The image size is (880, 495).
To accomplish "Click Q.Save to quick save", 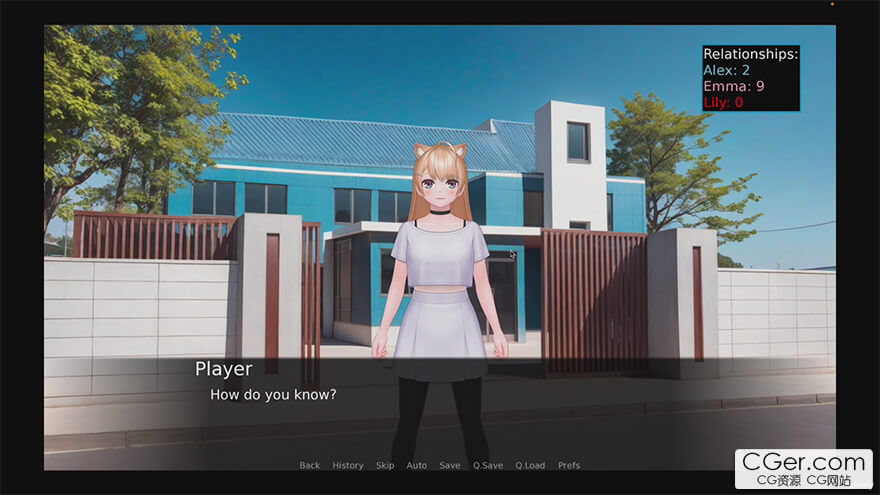I will [488, 465].
